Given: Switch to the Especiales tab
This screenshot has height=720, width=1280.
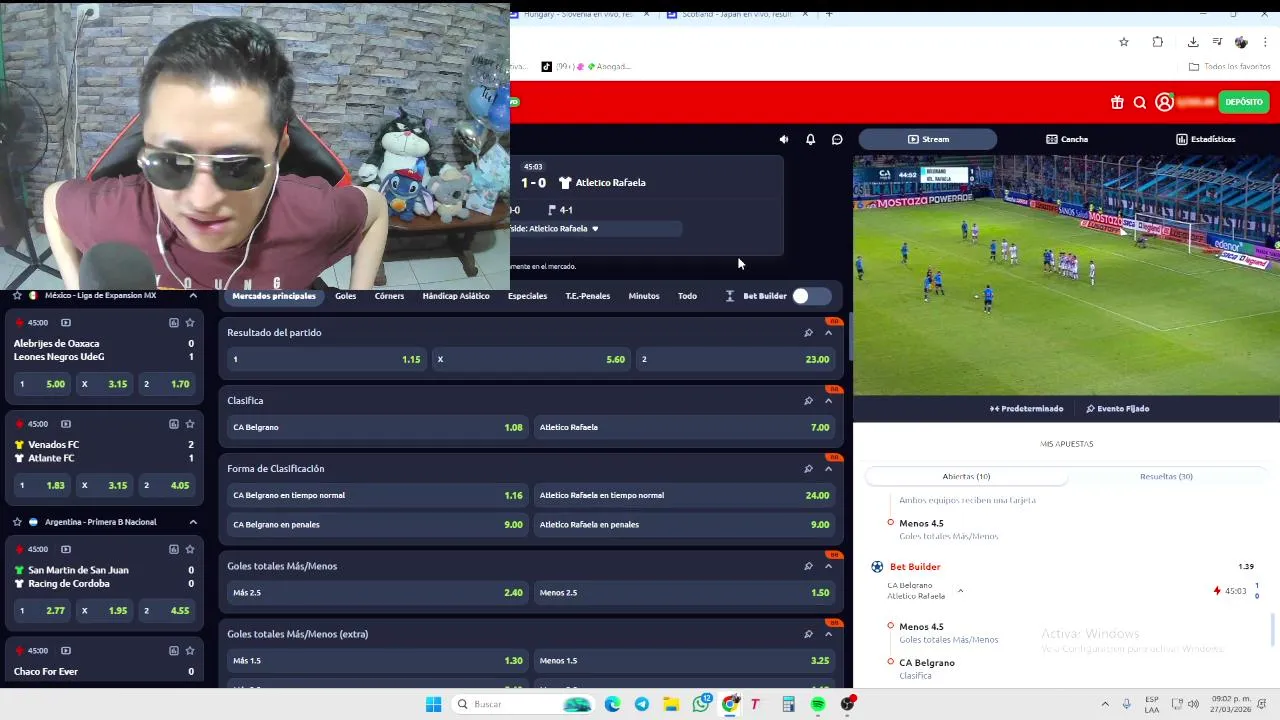Looking at the screenshot, I should pyautogui.click(x=527, y=296).
